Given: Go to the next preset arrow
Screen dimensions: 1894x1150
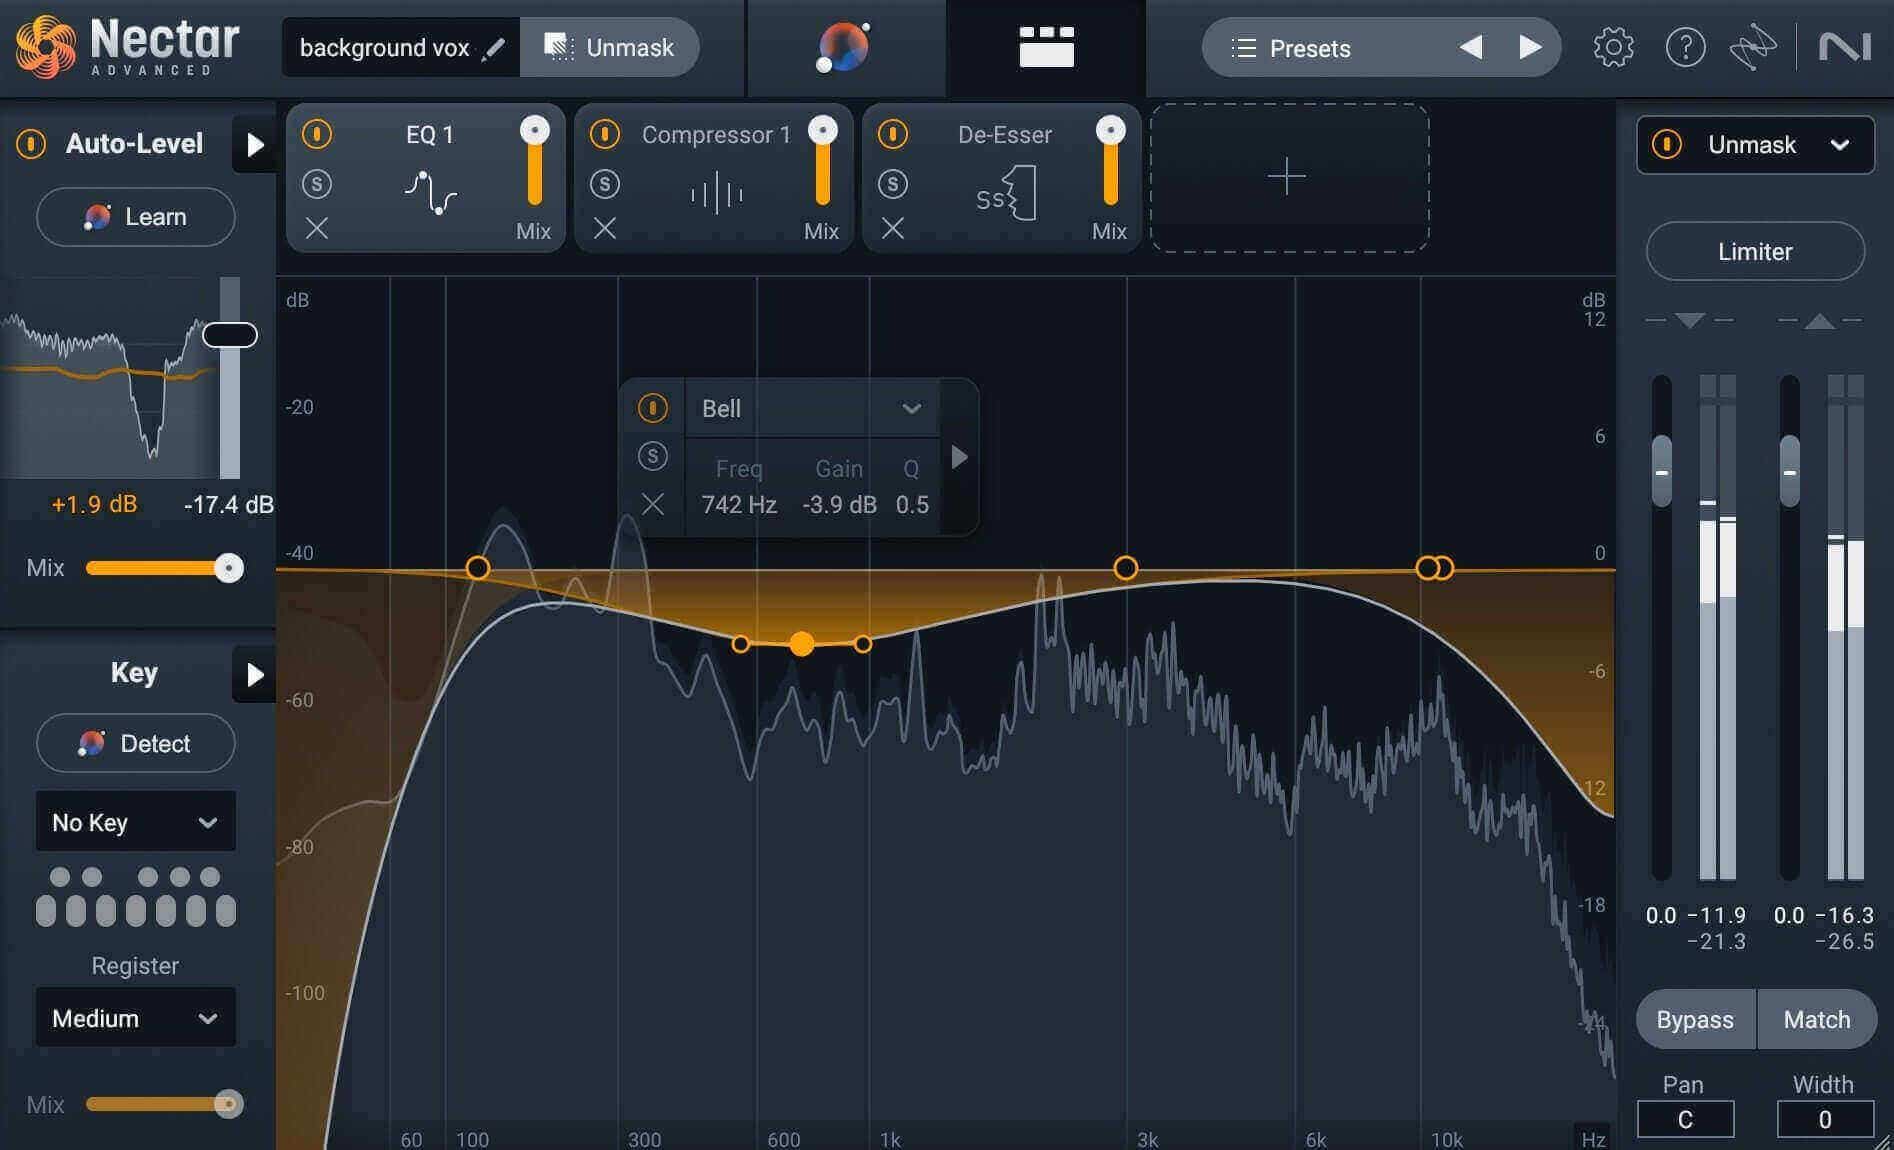Looking at the screenshot, I should tap(1529, 47).
